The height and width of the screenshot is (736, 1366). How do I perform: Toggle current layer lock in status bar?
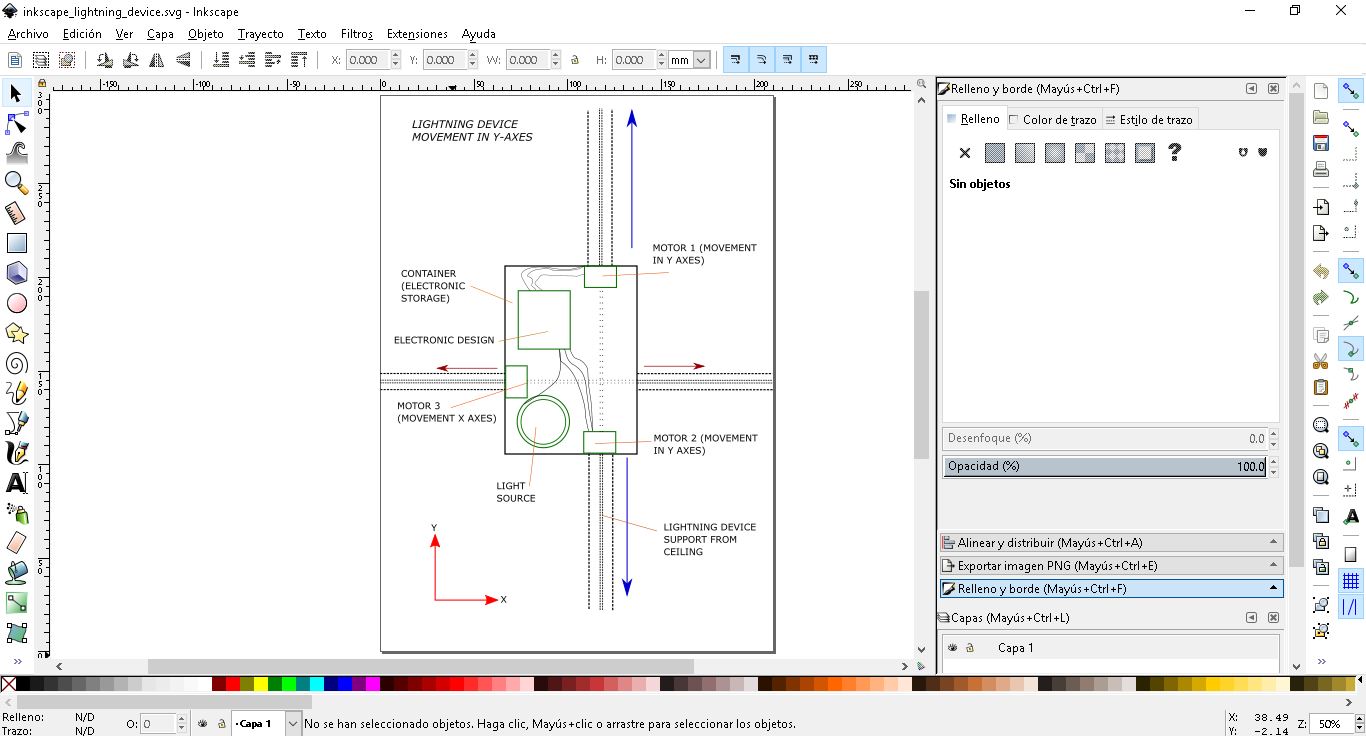tap(220, 723)
